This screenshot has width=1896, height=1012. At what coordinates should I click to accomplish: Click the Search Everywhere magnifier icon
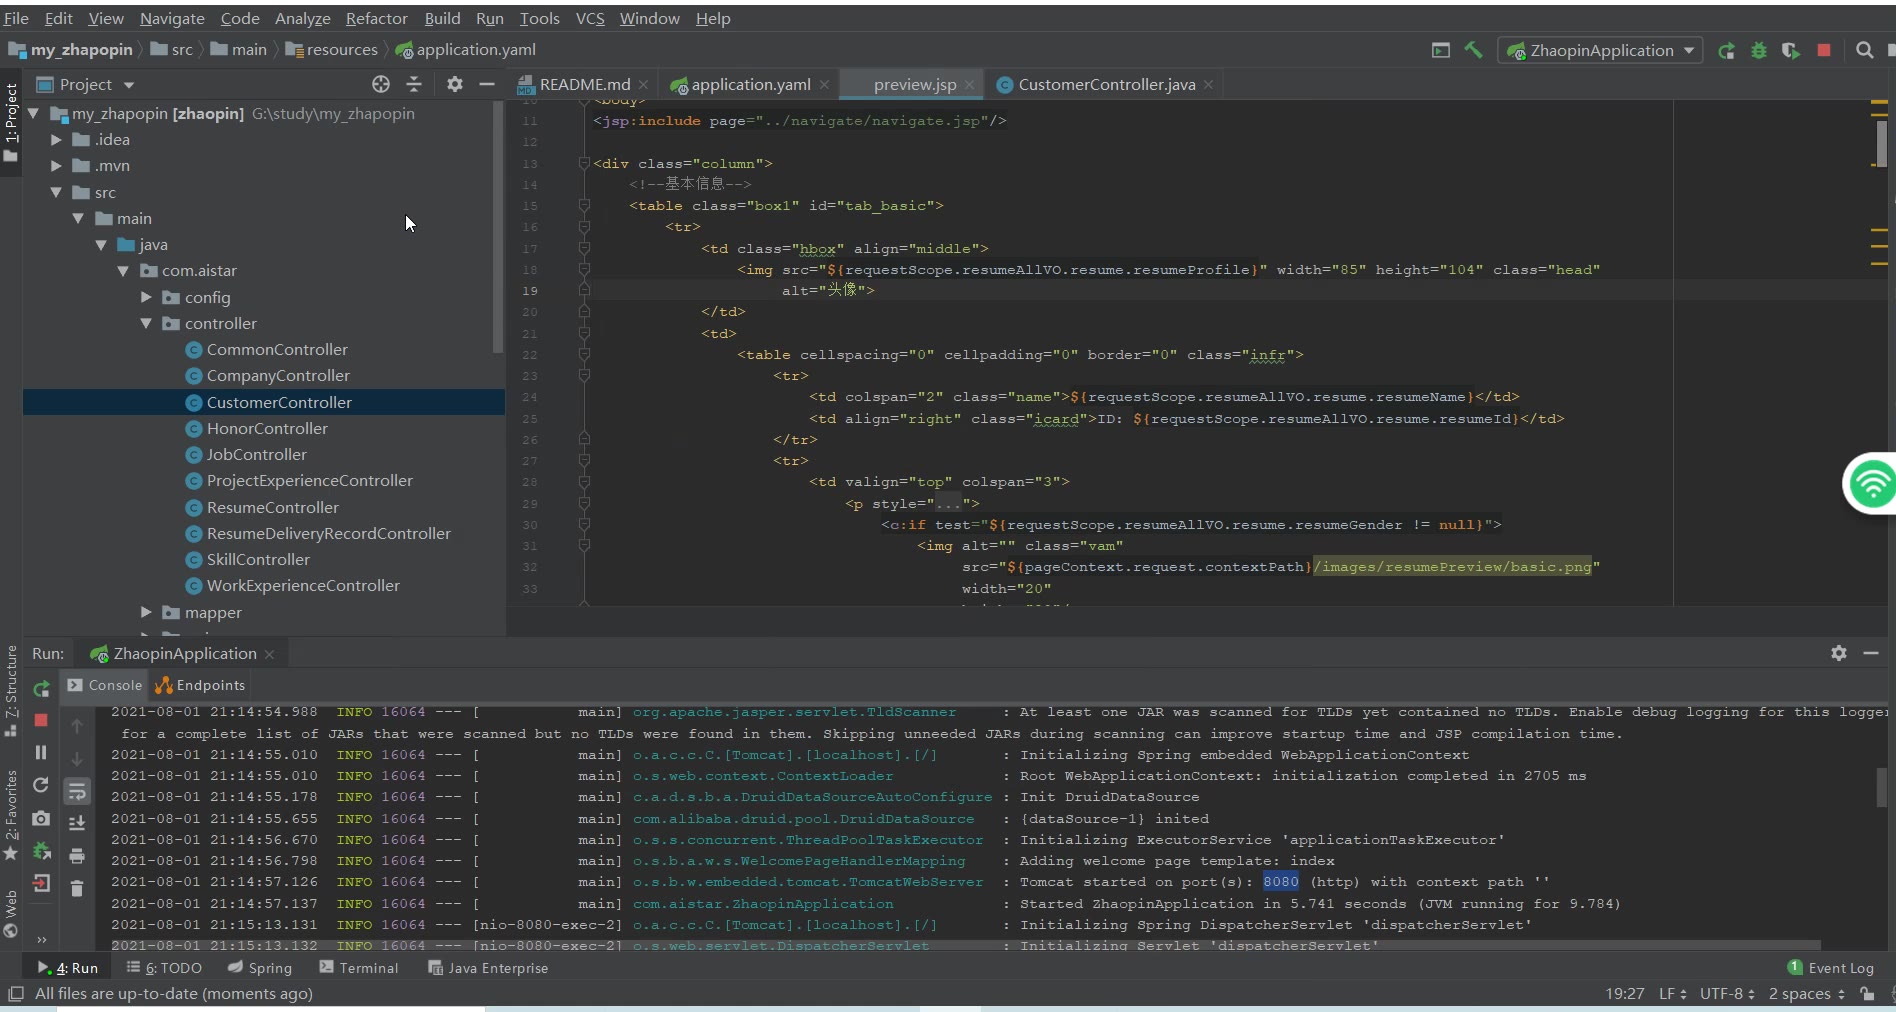(1864, 50)
